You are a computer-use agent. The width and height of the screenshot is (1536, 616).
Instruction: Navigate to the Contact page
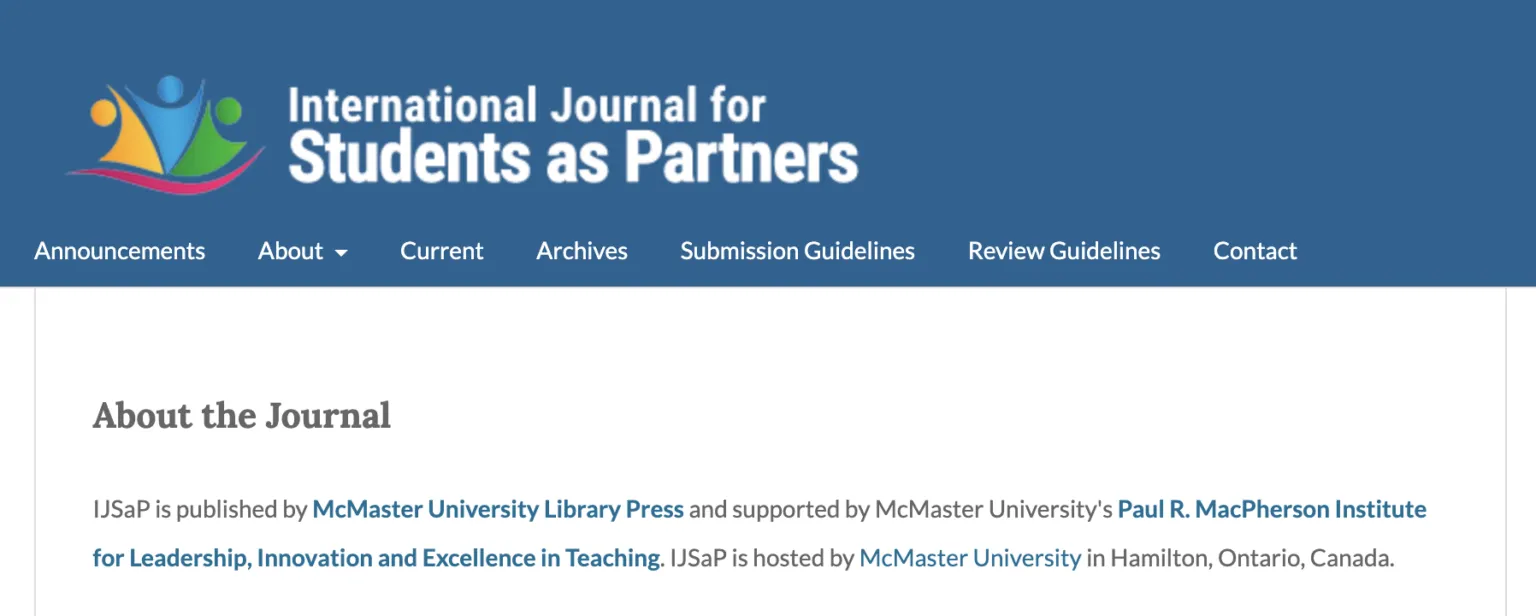[1254, 252]
